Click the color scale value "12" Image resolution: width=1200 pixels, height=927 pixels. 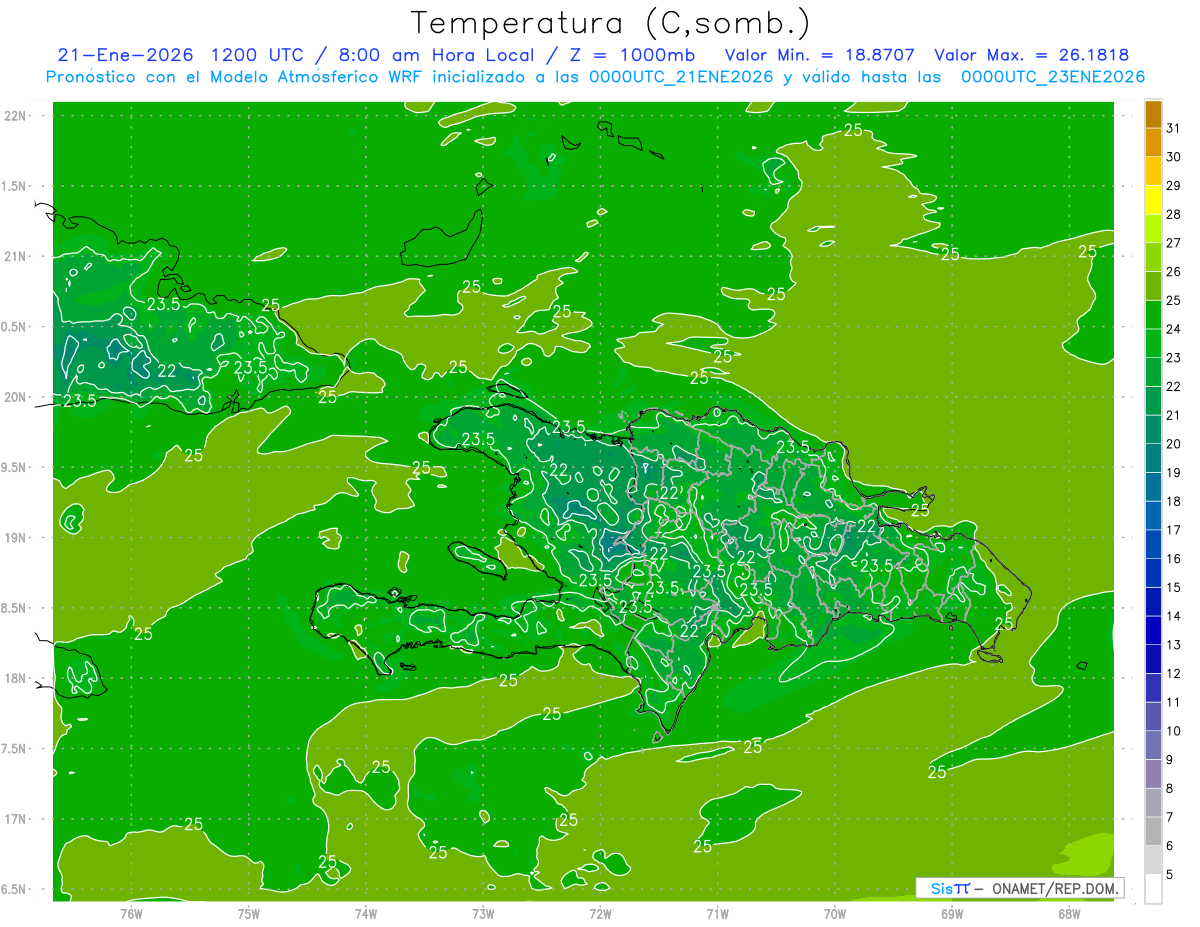1174,673
